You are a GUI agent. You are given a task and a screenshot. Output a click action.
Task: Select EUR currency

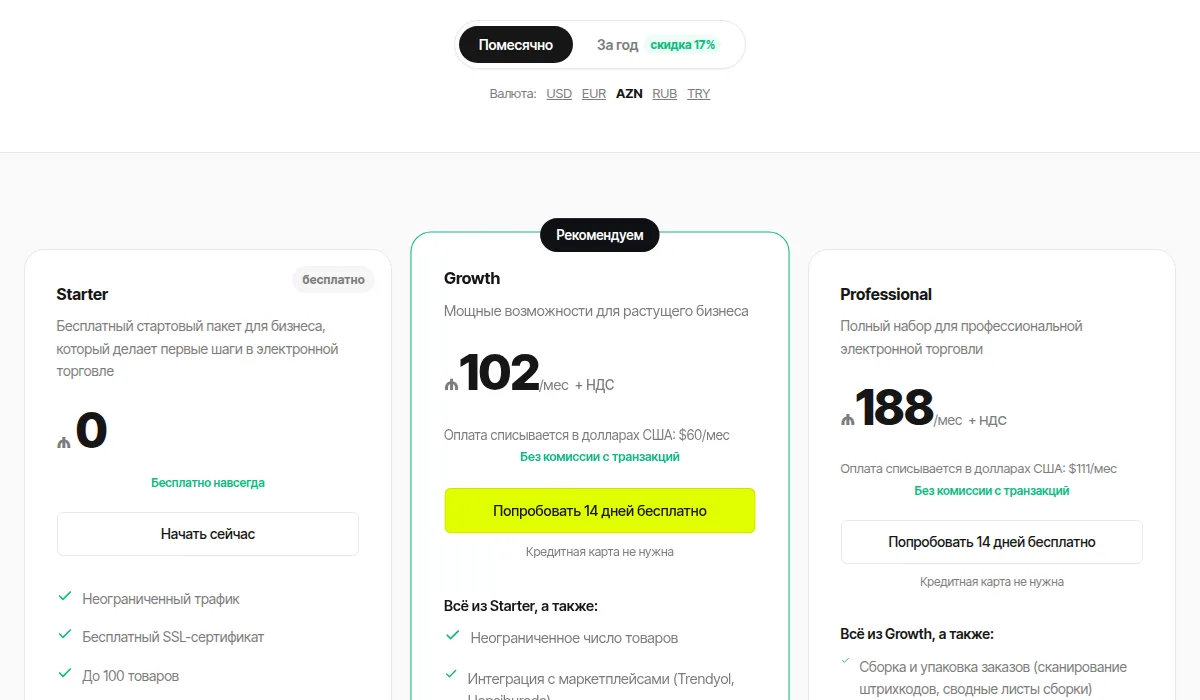pos(594,94)
